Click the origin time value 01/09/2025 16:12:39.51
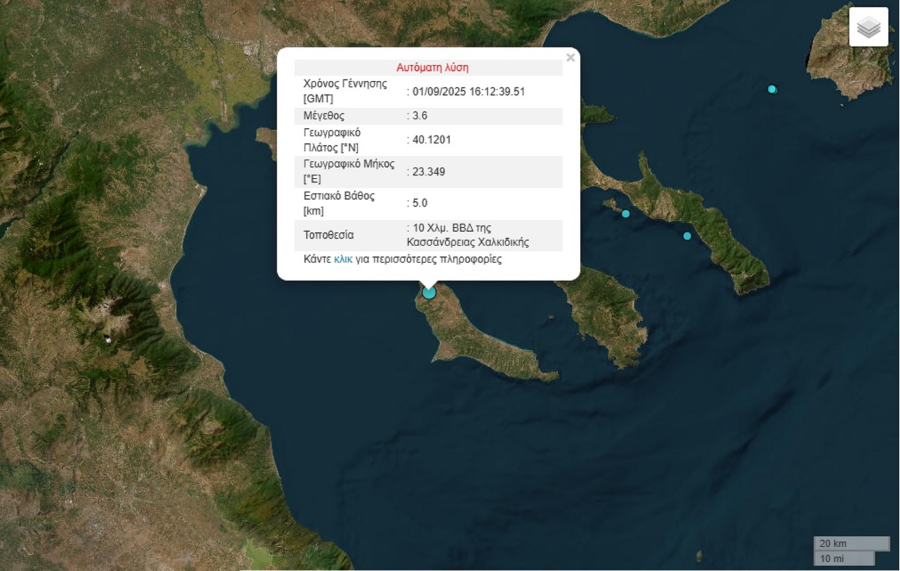This screenshot has width=900, height=571. point(468,92)
